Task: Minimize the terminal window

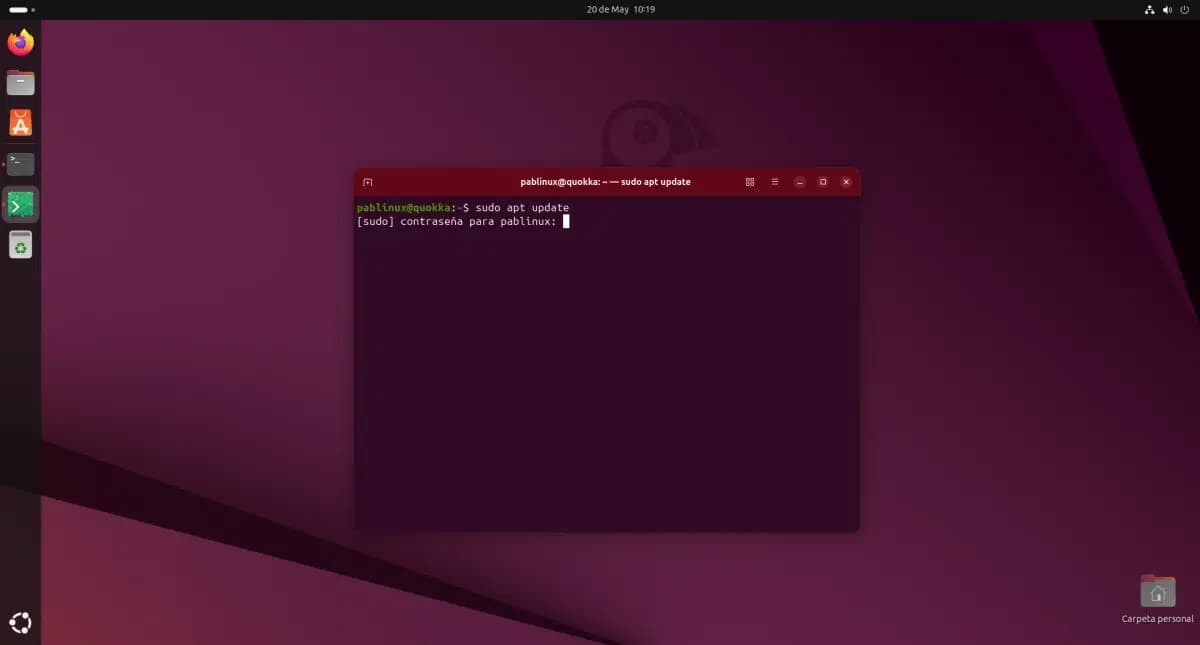Action: tap(799, 182)
